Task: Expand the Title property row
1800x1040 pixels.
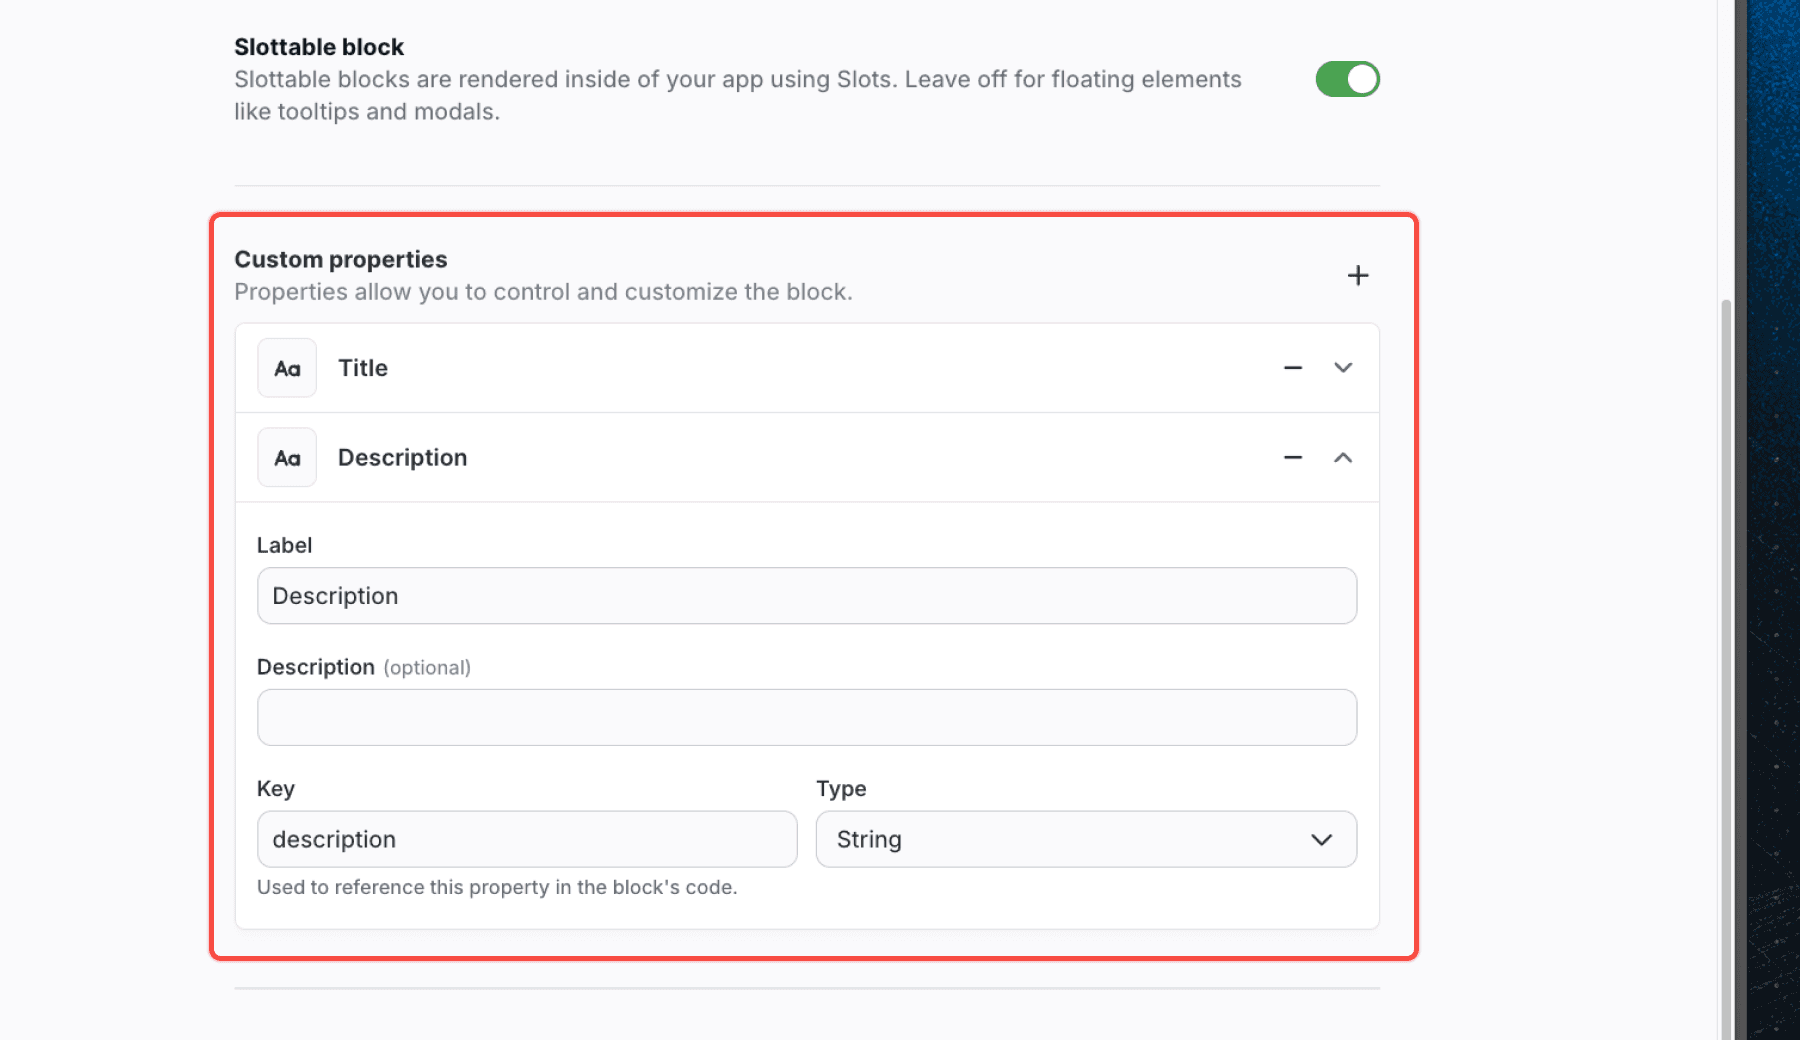Action: coord(1343,367)
